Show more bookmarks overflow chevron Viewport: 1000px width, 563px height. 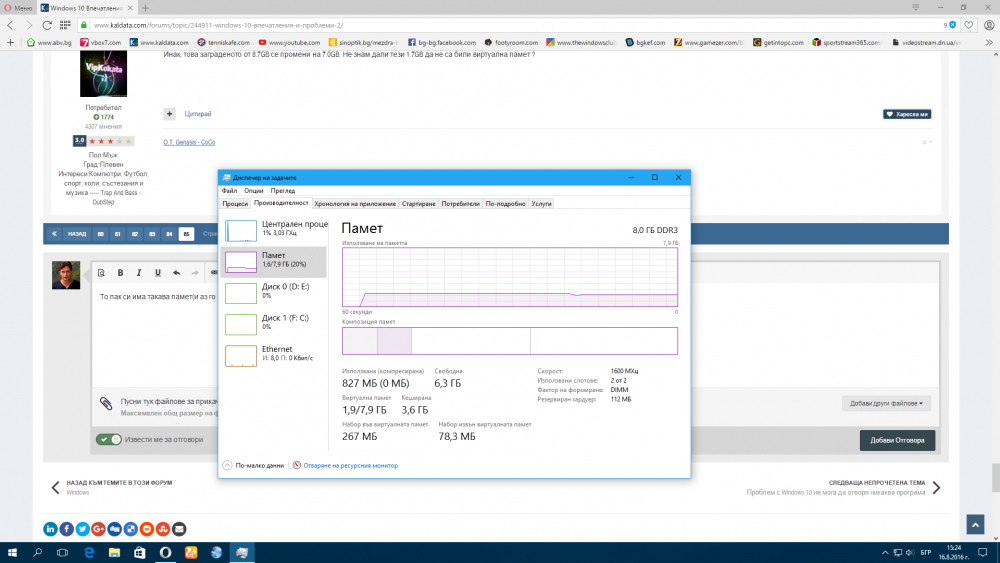(x=989, y=42)
